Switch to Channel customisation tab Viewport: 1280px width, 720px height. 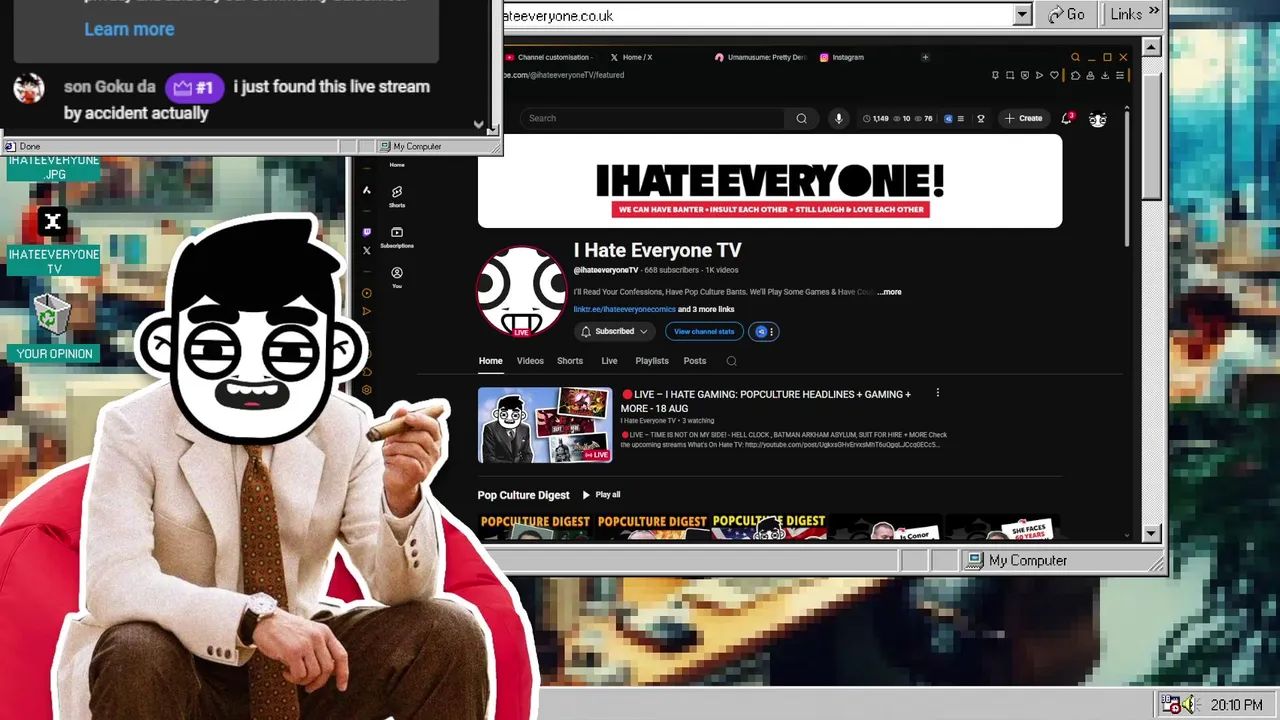(547, 57)
